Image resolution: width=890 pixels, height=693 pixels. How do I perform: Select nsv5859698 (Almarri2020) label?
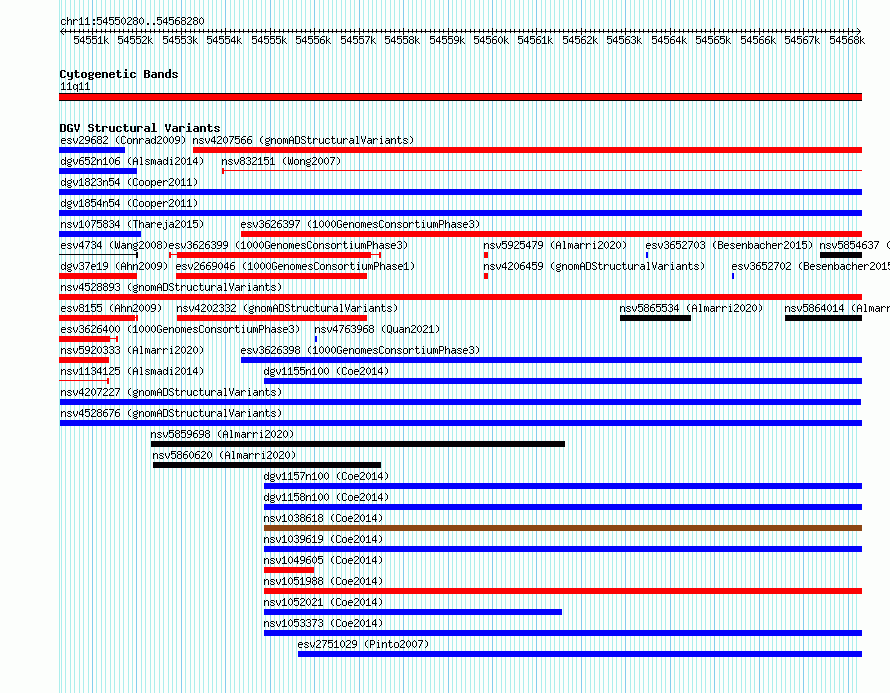click(x=222, y=434)
